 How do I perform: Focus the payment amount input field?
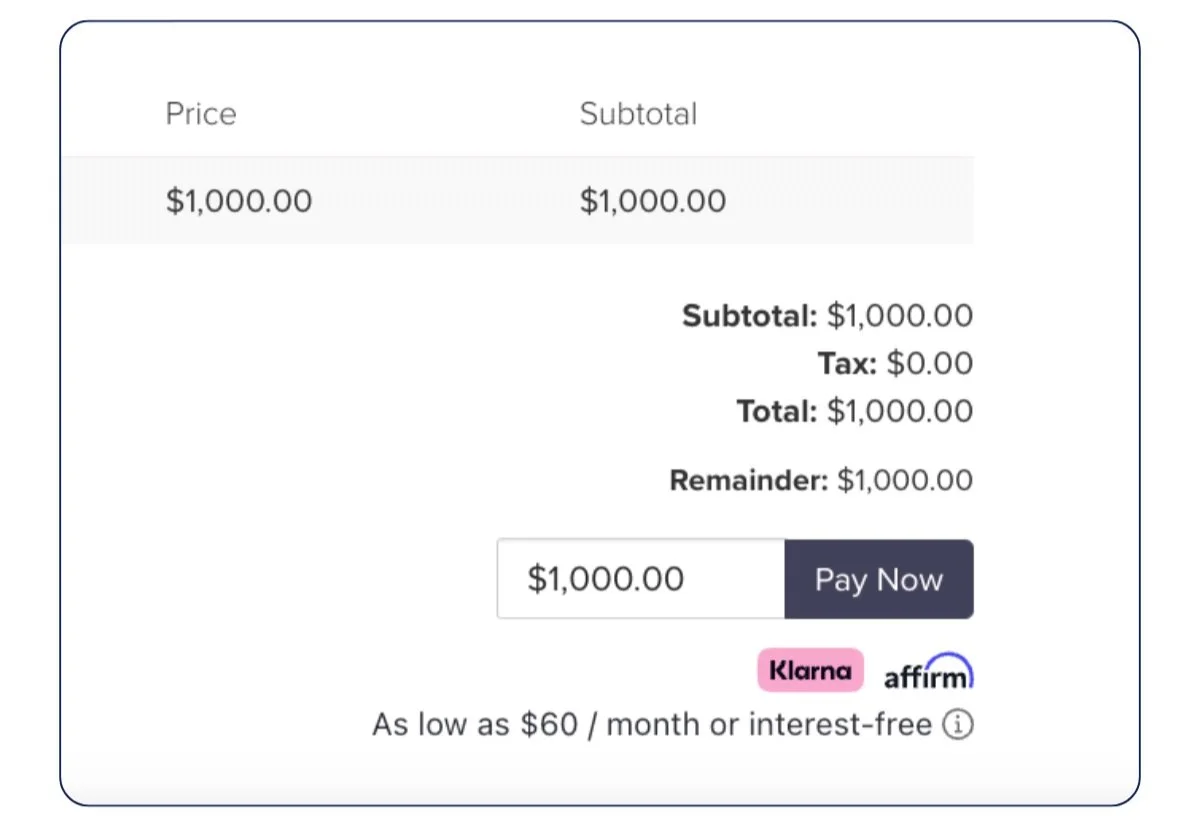(x=641, y=580)
